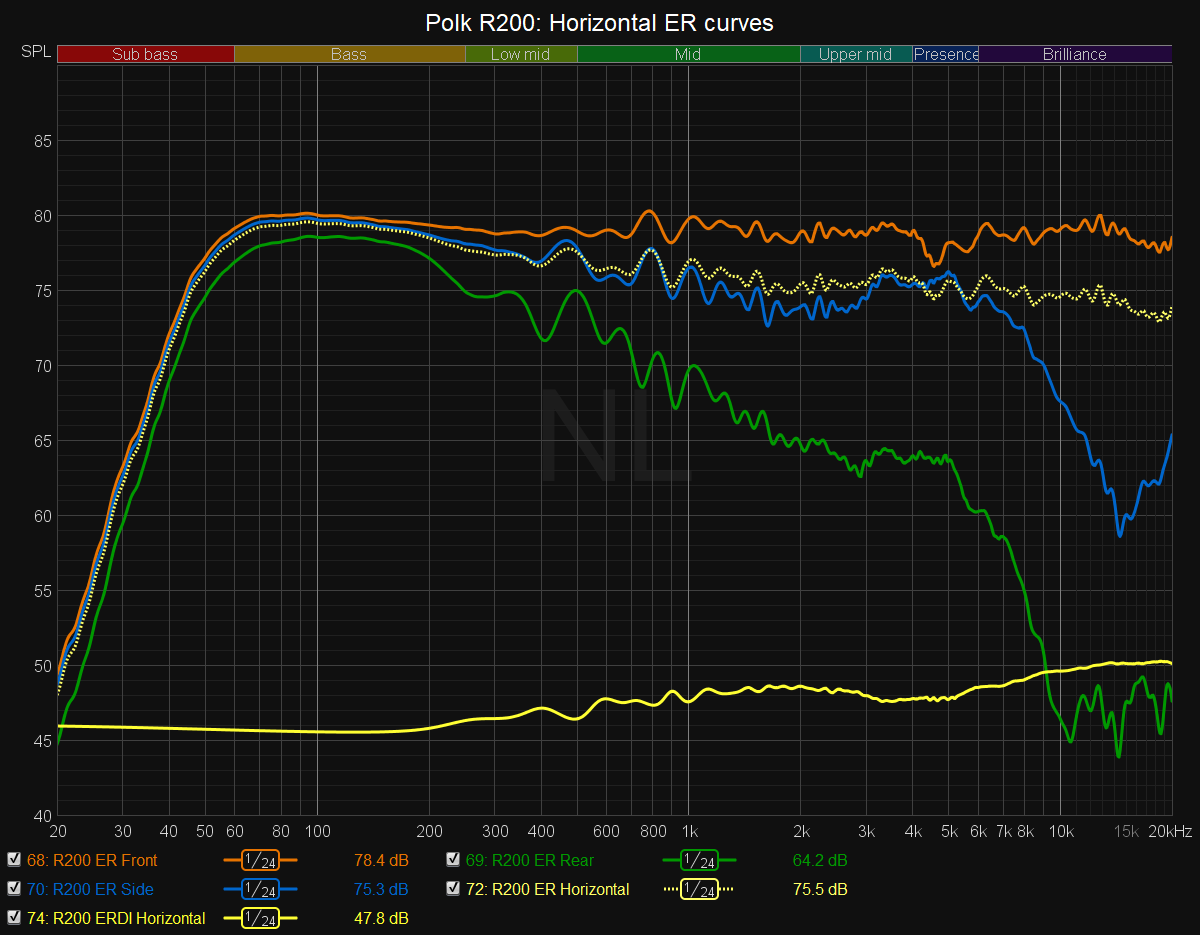
Task: Click the 40 SPL axis value
Action: (x=42, y=815)
